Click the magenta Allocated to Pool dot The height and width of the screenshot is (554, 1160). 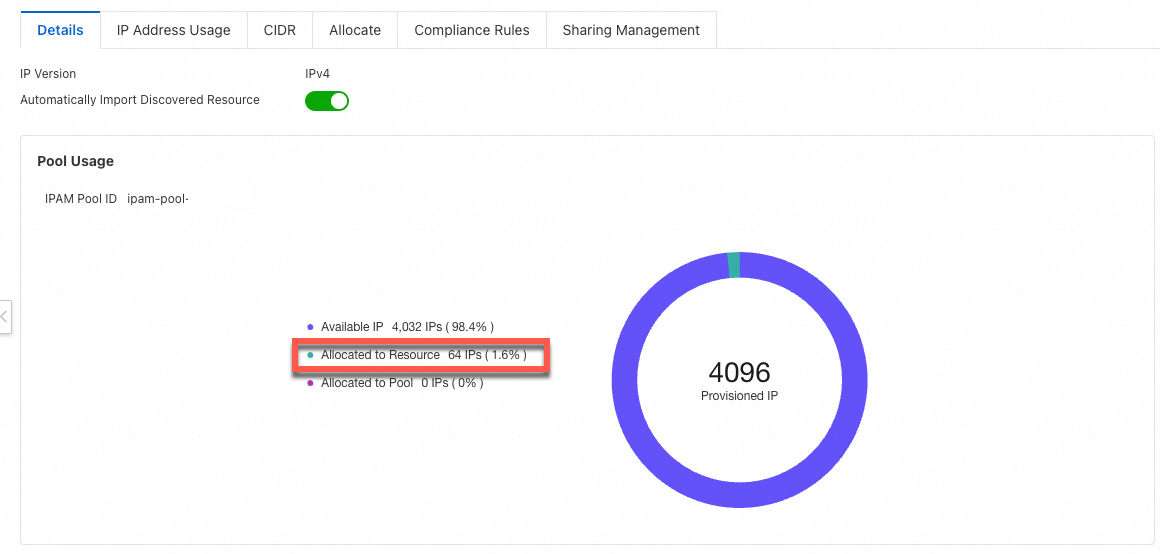[x=311, y=383]
